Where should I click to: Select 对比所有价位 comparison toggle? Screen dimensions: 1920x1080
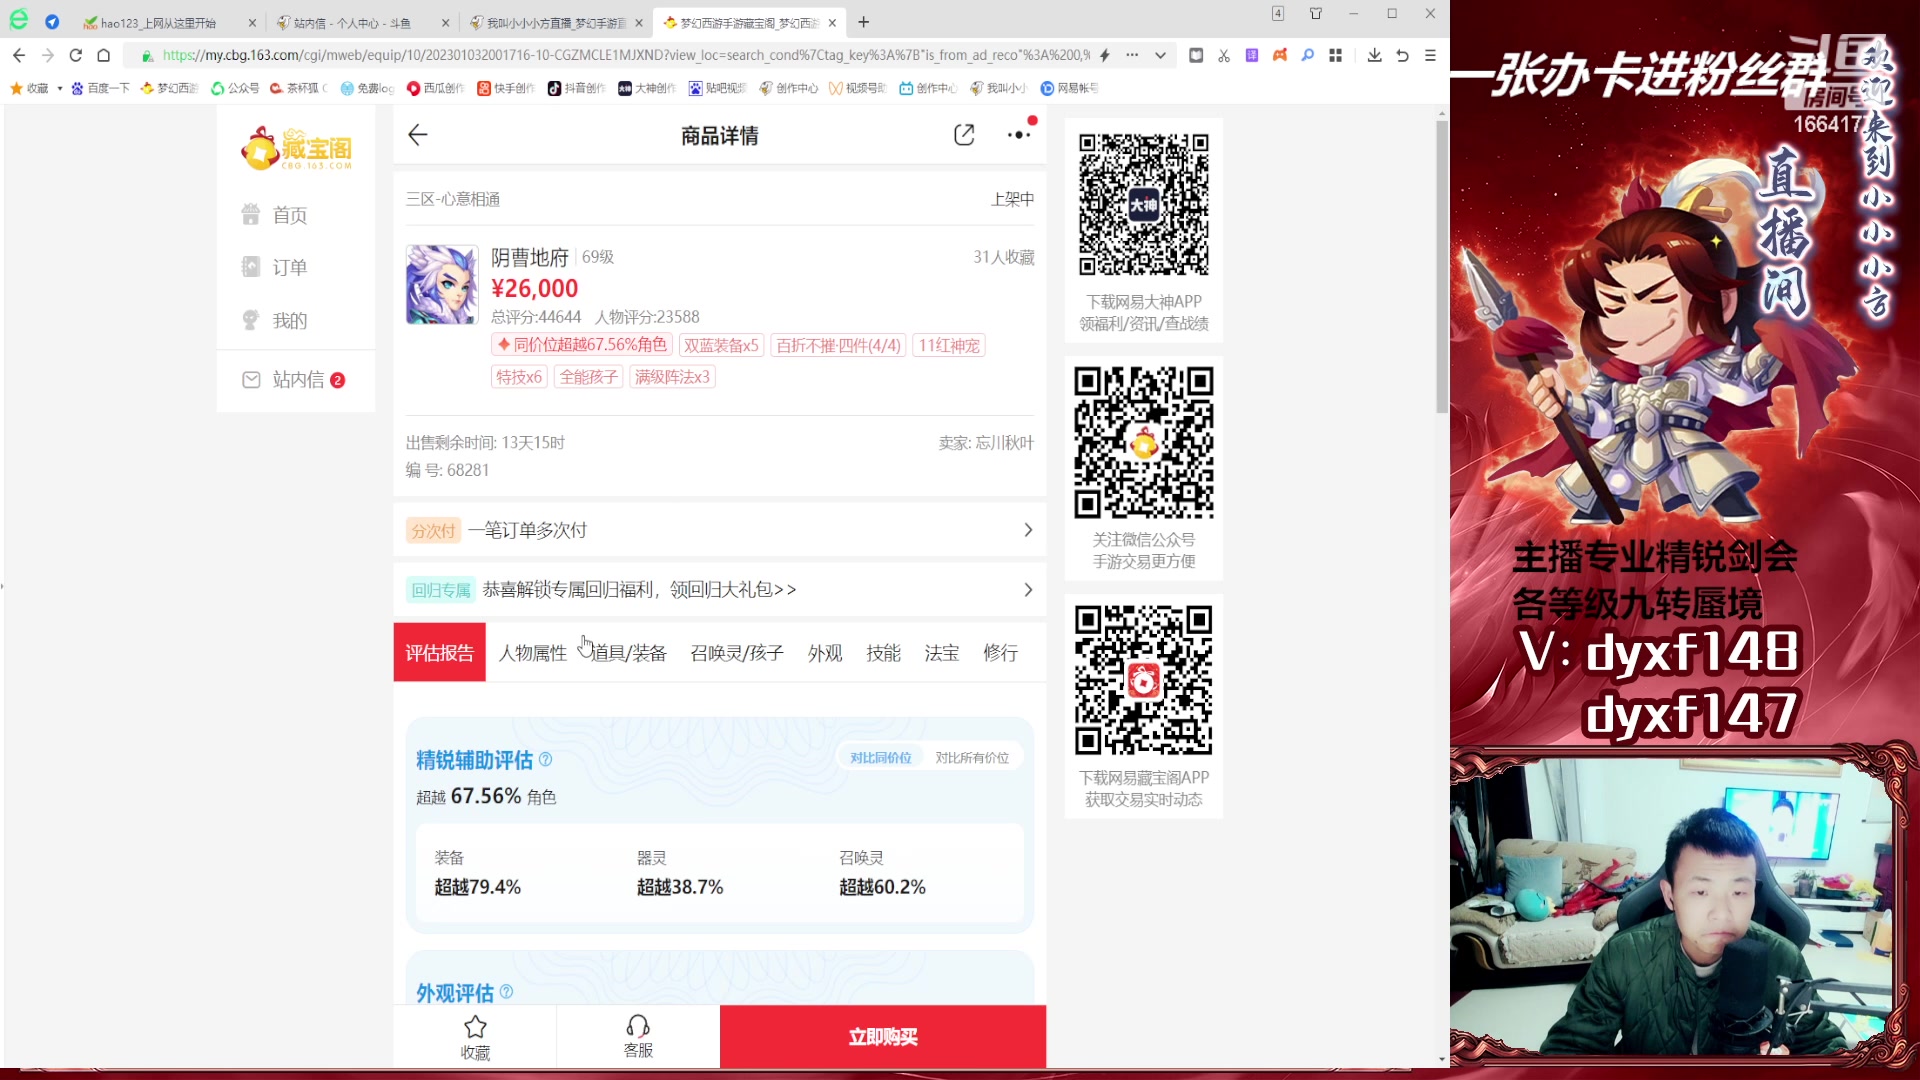(972, 758)
